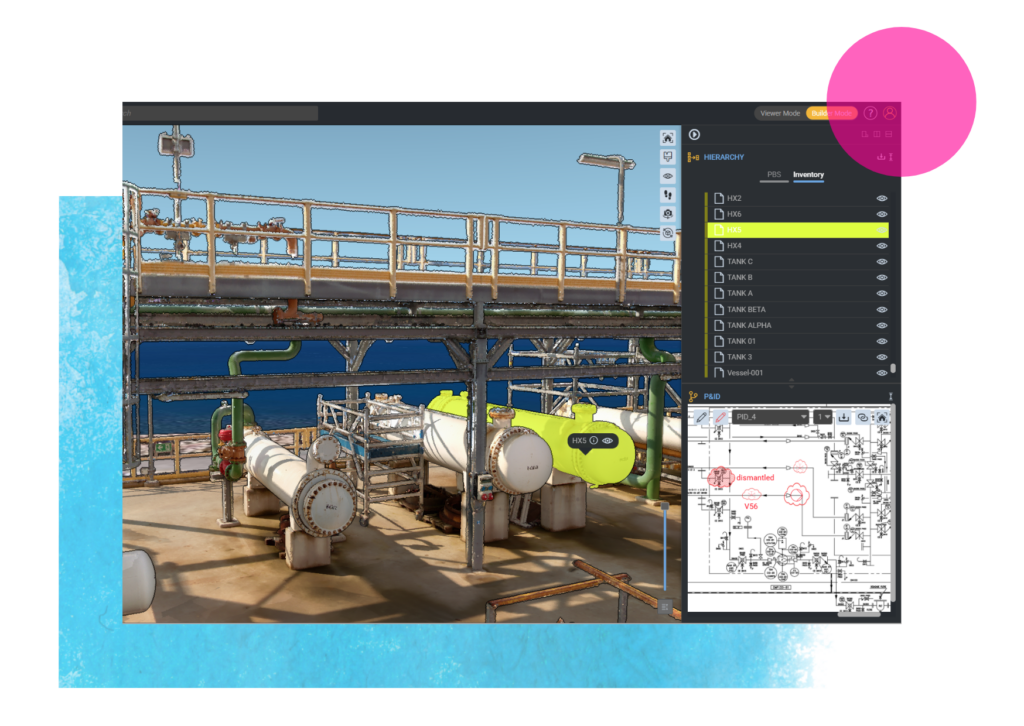
Task: Click the link icon in P&ID toolbar
Action: click(862, 417)
